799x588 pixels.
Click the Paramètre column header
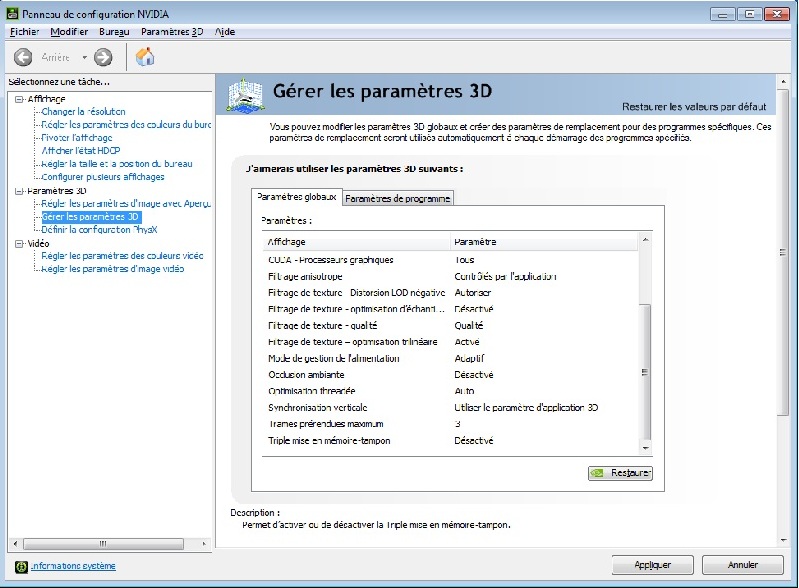[544, 242]
